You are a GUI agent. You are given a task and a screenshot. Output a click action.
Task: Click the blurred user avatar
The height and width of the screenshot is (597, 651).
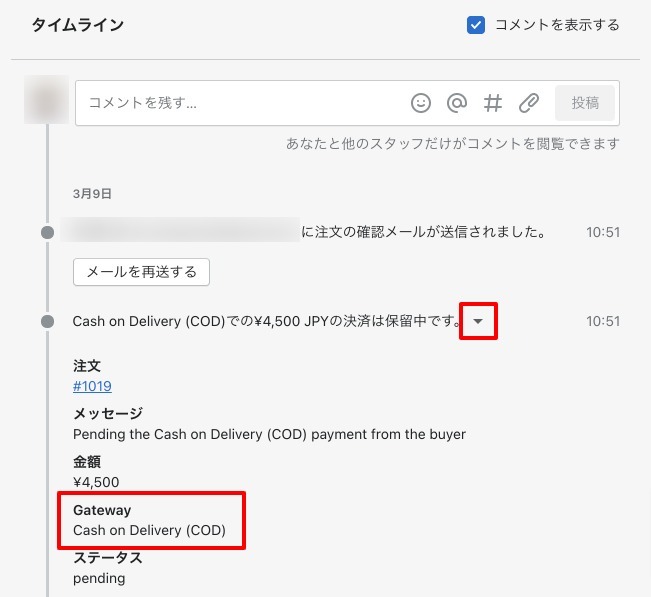[x=46, y=100]
